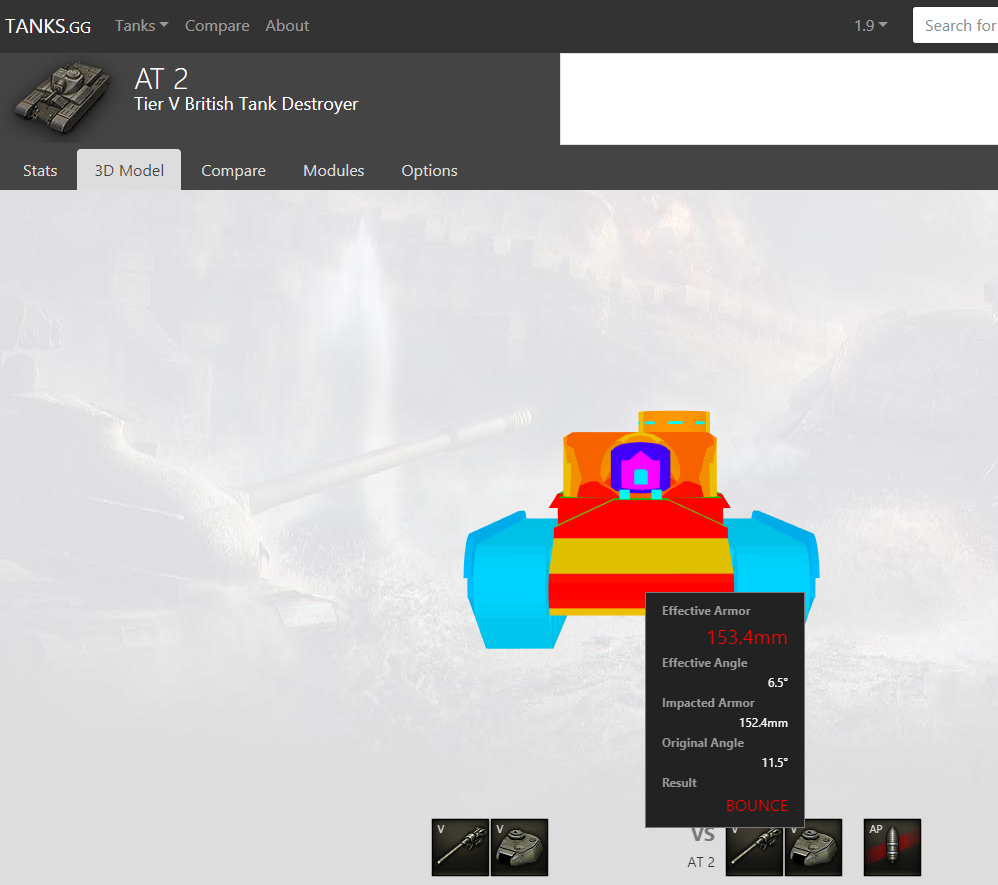Open the Options tab

(x=430, y=170)
